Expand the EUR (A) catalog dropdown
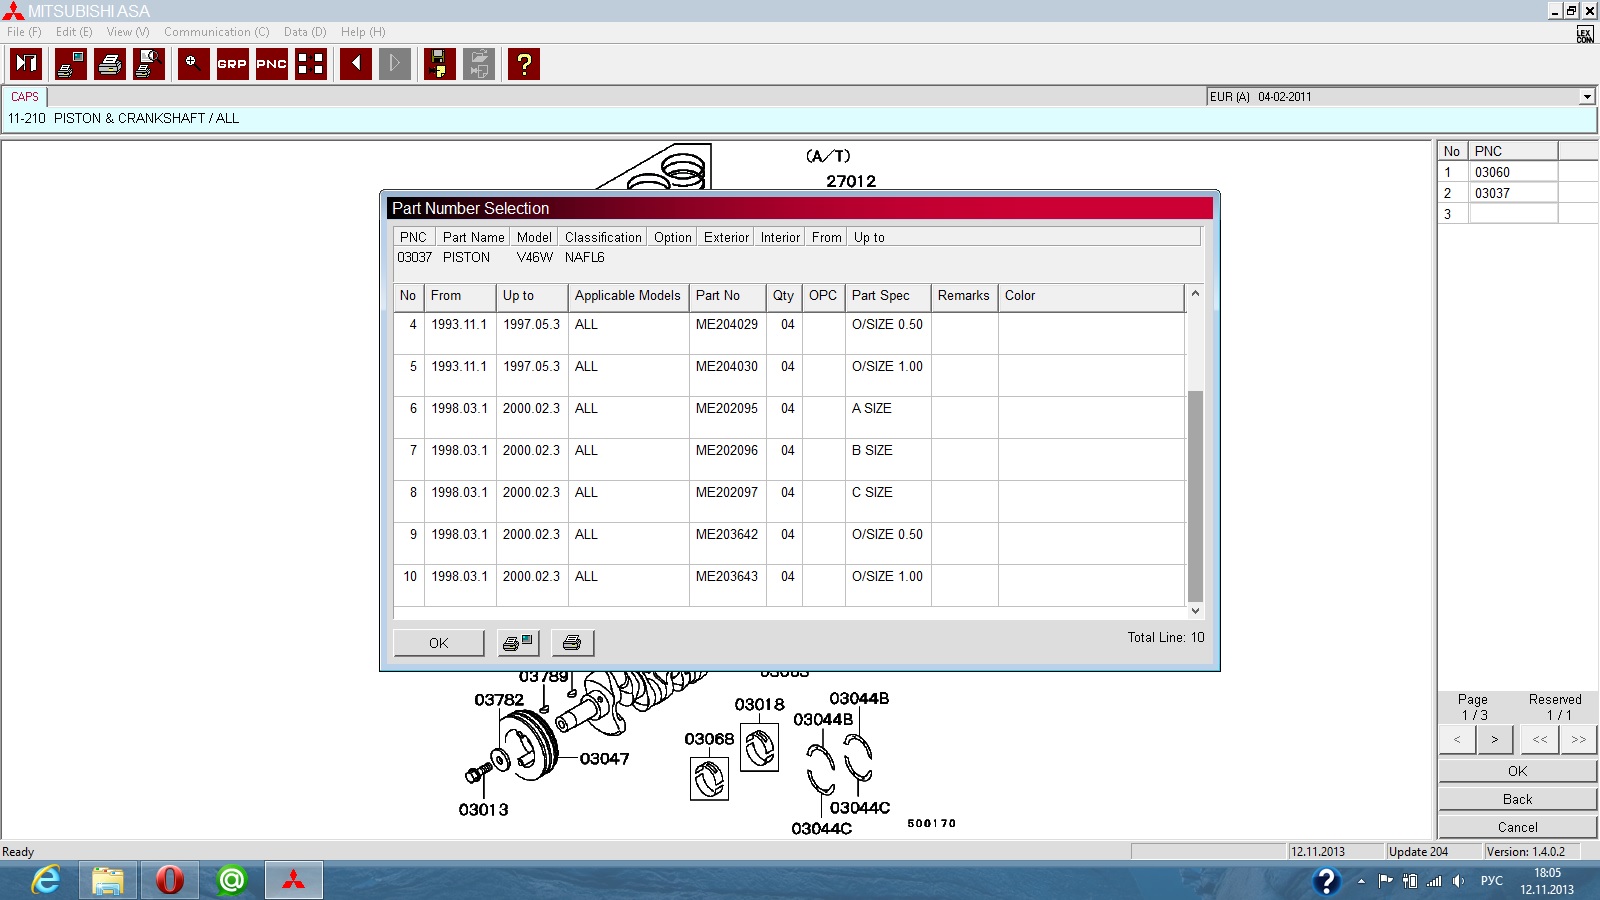This screenshot has height=900, width=1600. (x=1586, y=97)
